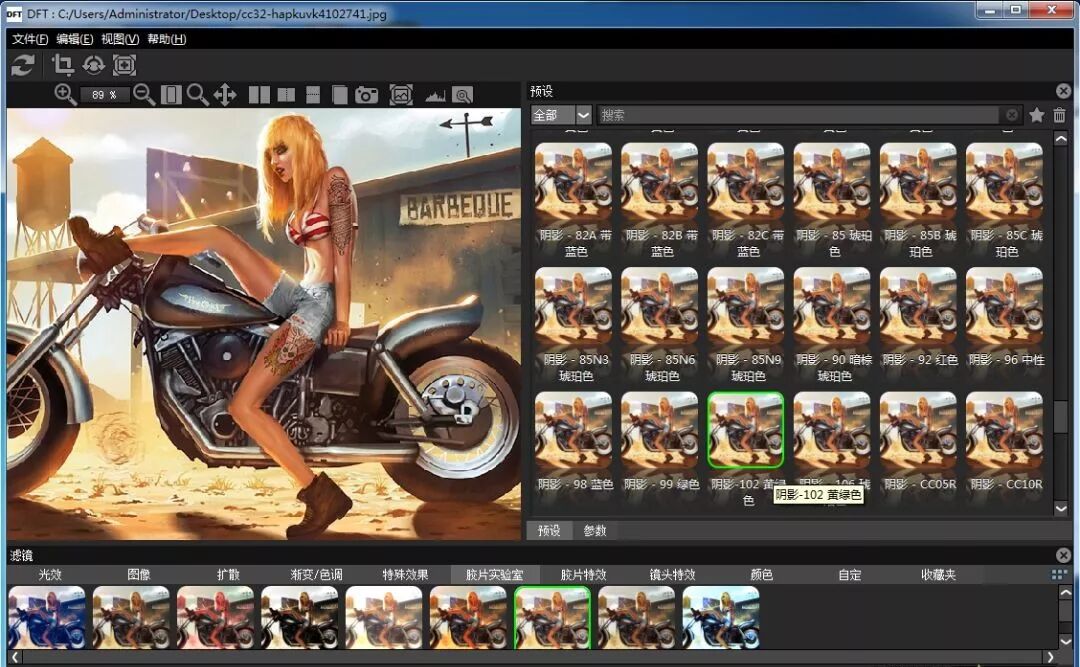Open the 图像 filter category

138,575
